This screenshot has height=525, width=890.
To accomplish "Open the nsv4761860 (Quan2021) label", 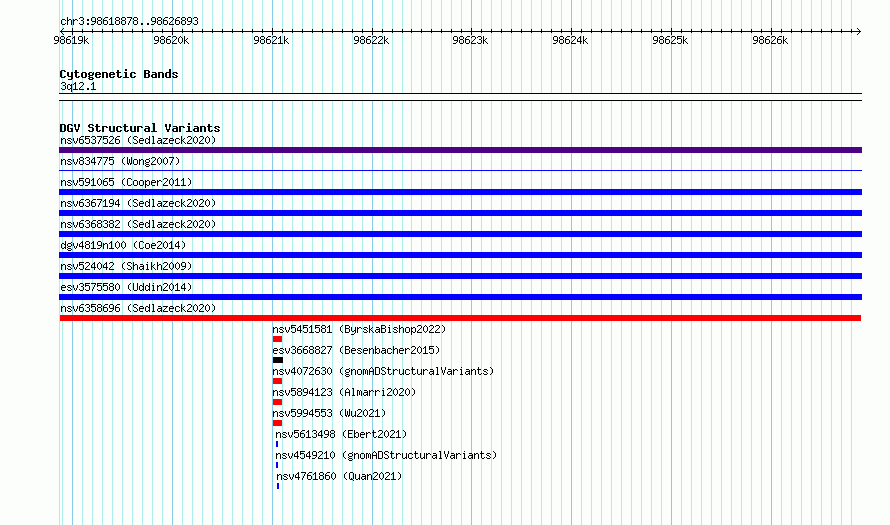I will [339, 476].
